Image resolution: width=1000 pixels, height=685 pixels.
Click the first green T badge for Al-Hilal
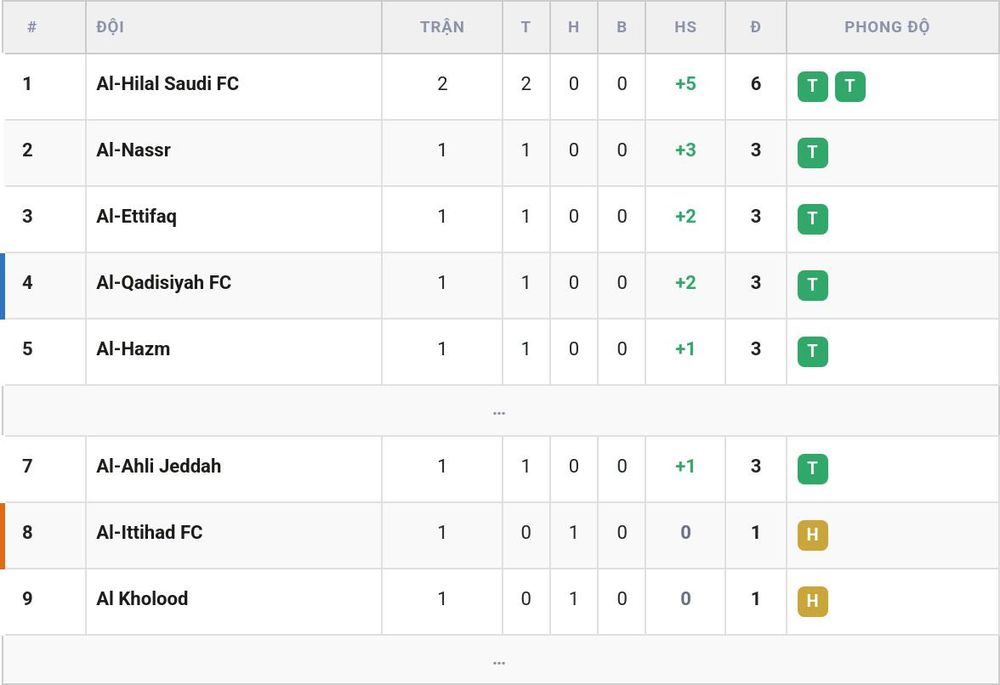(x=812, y=86)
